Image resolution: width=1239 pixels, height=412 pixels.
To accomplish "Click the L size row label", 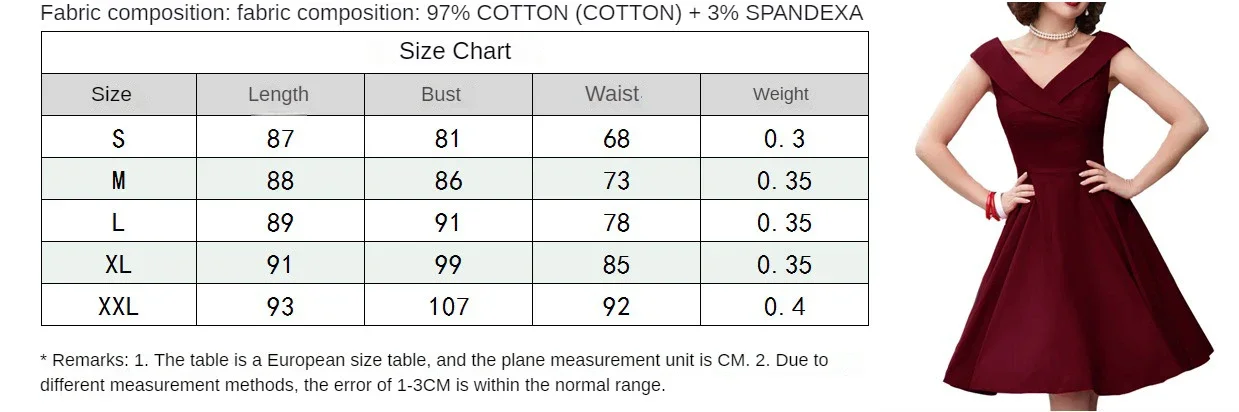I will tap(118, 223).
